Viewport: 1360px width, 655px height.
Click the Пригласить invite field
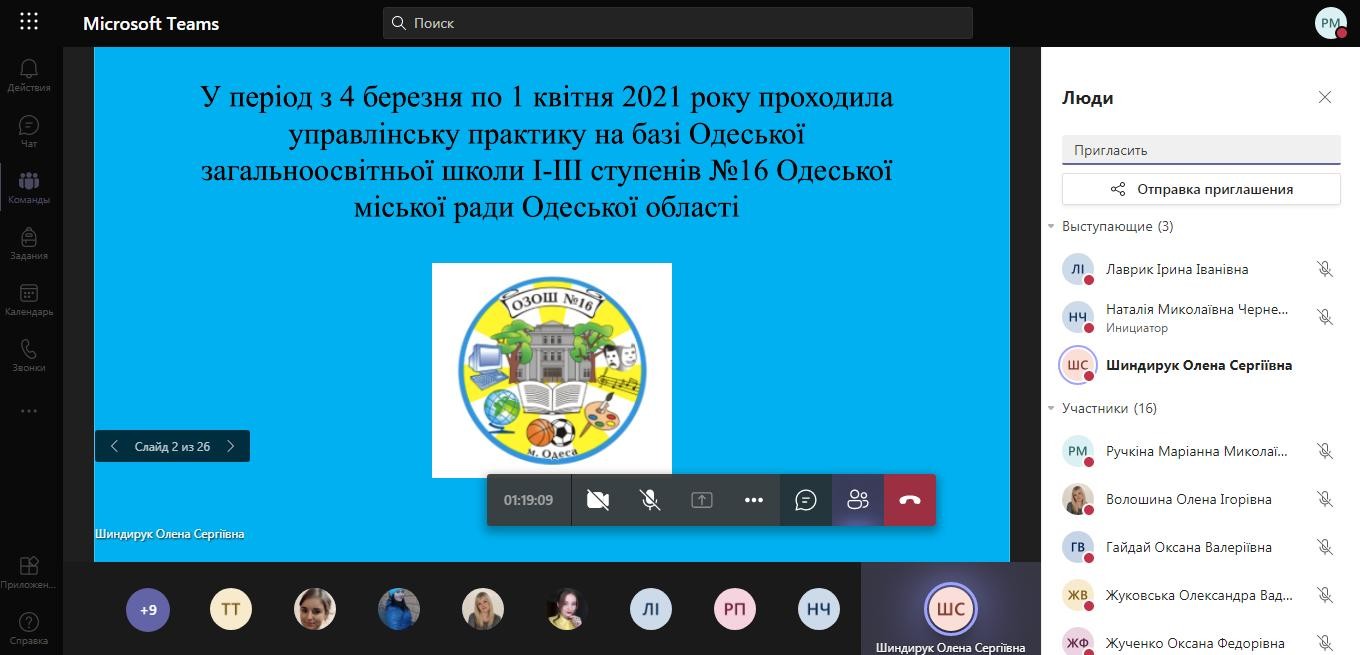[1201, 150]
